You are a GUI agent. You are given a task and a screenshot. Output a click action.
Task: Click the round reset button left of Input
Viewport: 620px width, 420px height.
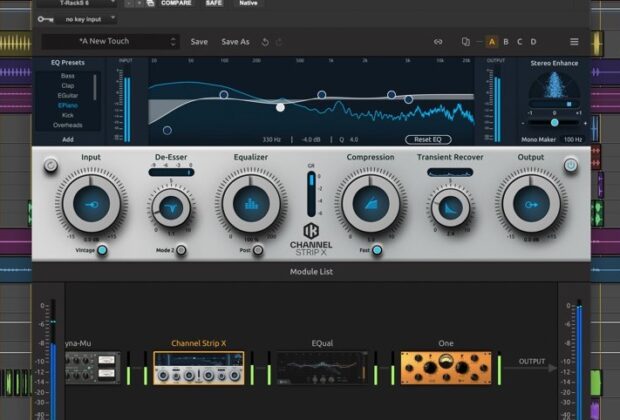(x=51, y=165)
